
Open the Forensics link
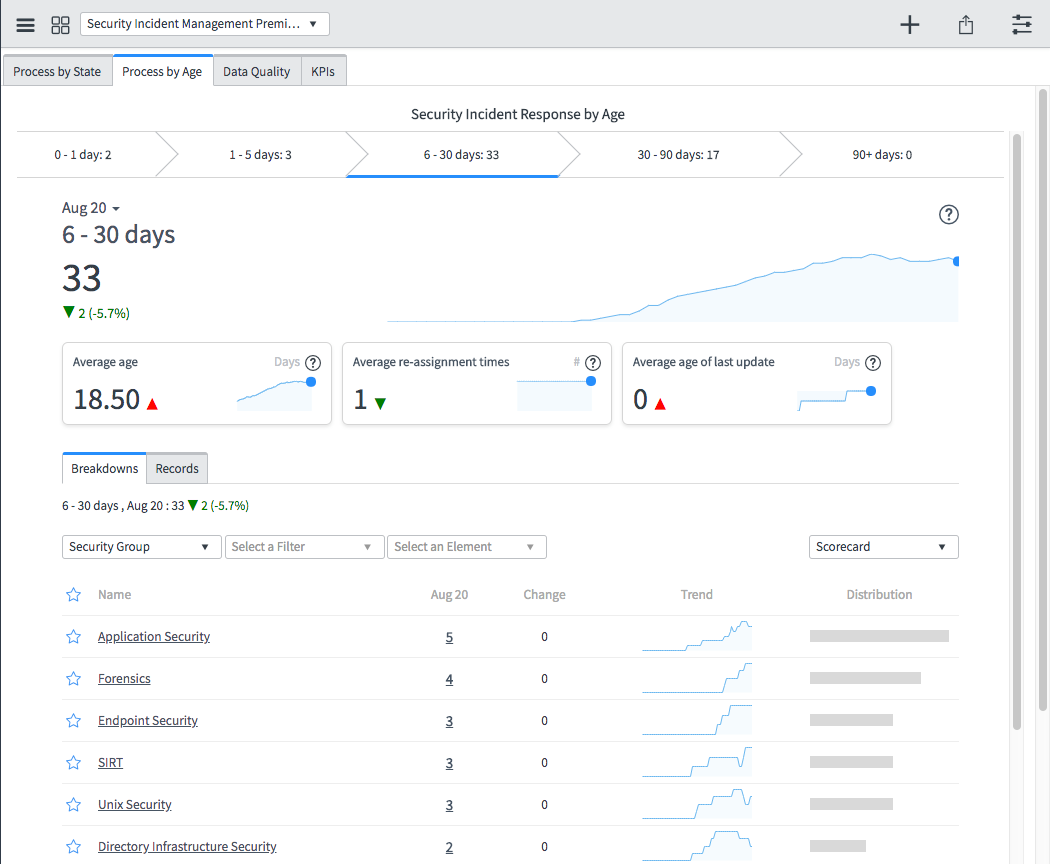pyautogui.click(x=124, y=678)
